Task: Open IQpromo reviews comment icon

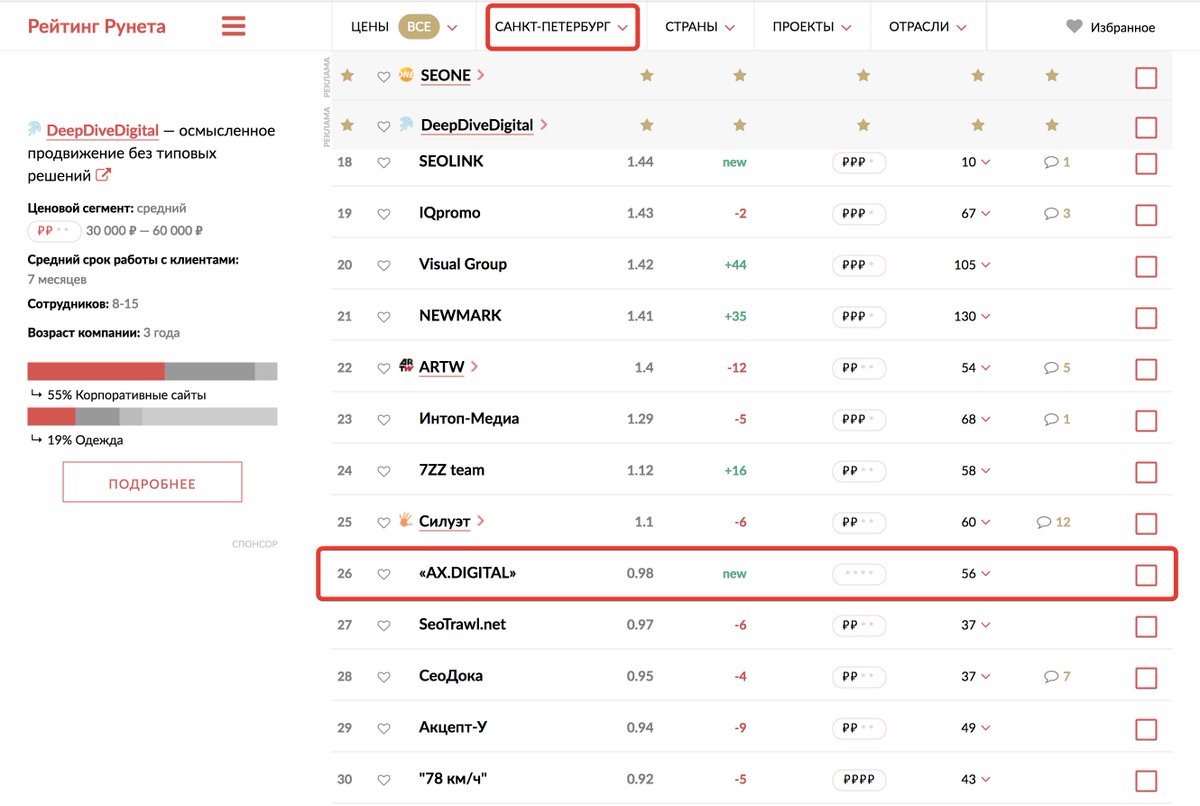Action: 1051,213
